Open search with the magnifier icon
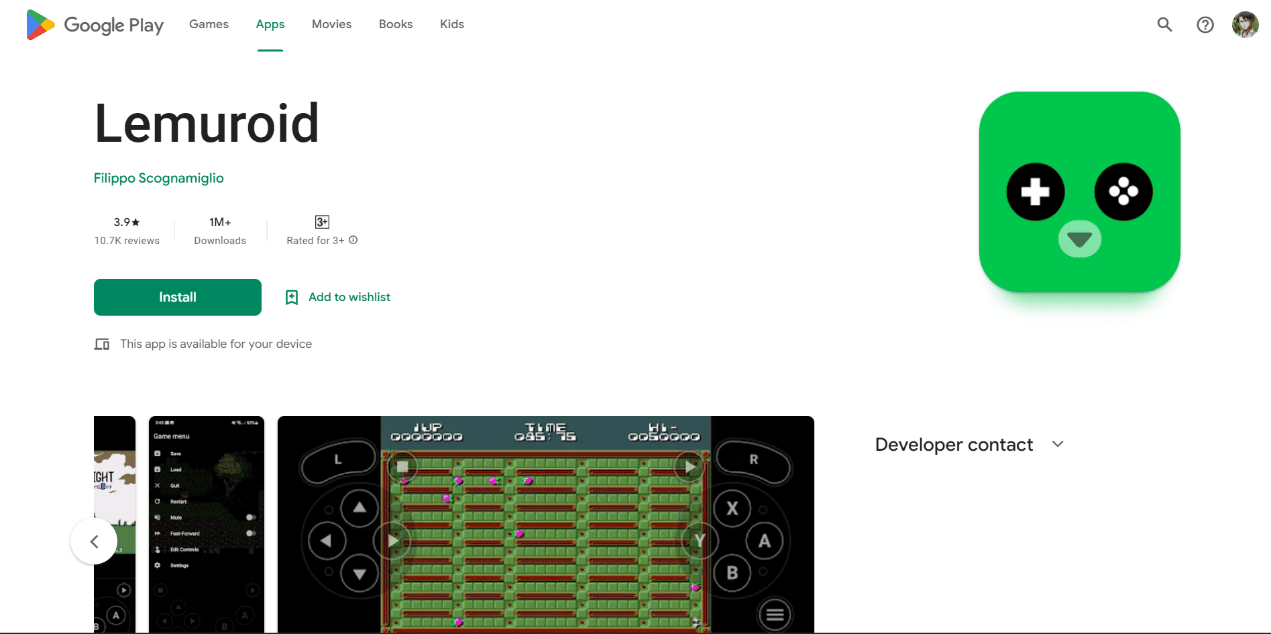 (1165, 25)
